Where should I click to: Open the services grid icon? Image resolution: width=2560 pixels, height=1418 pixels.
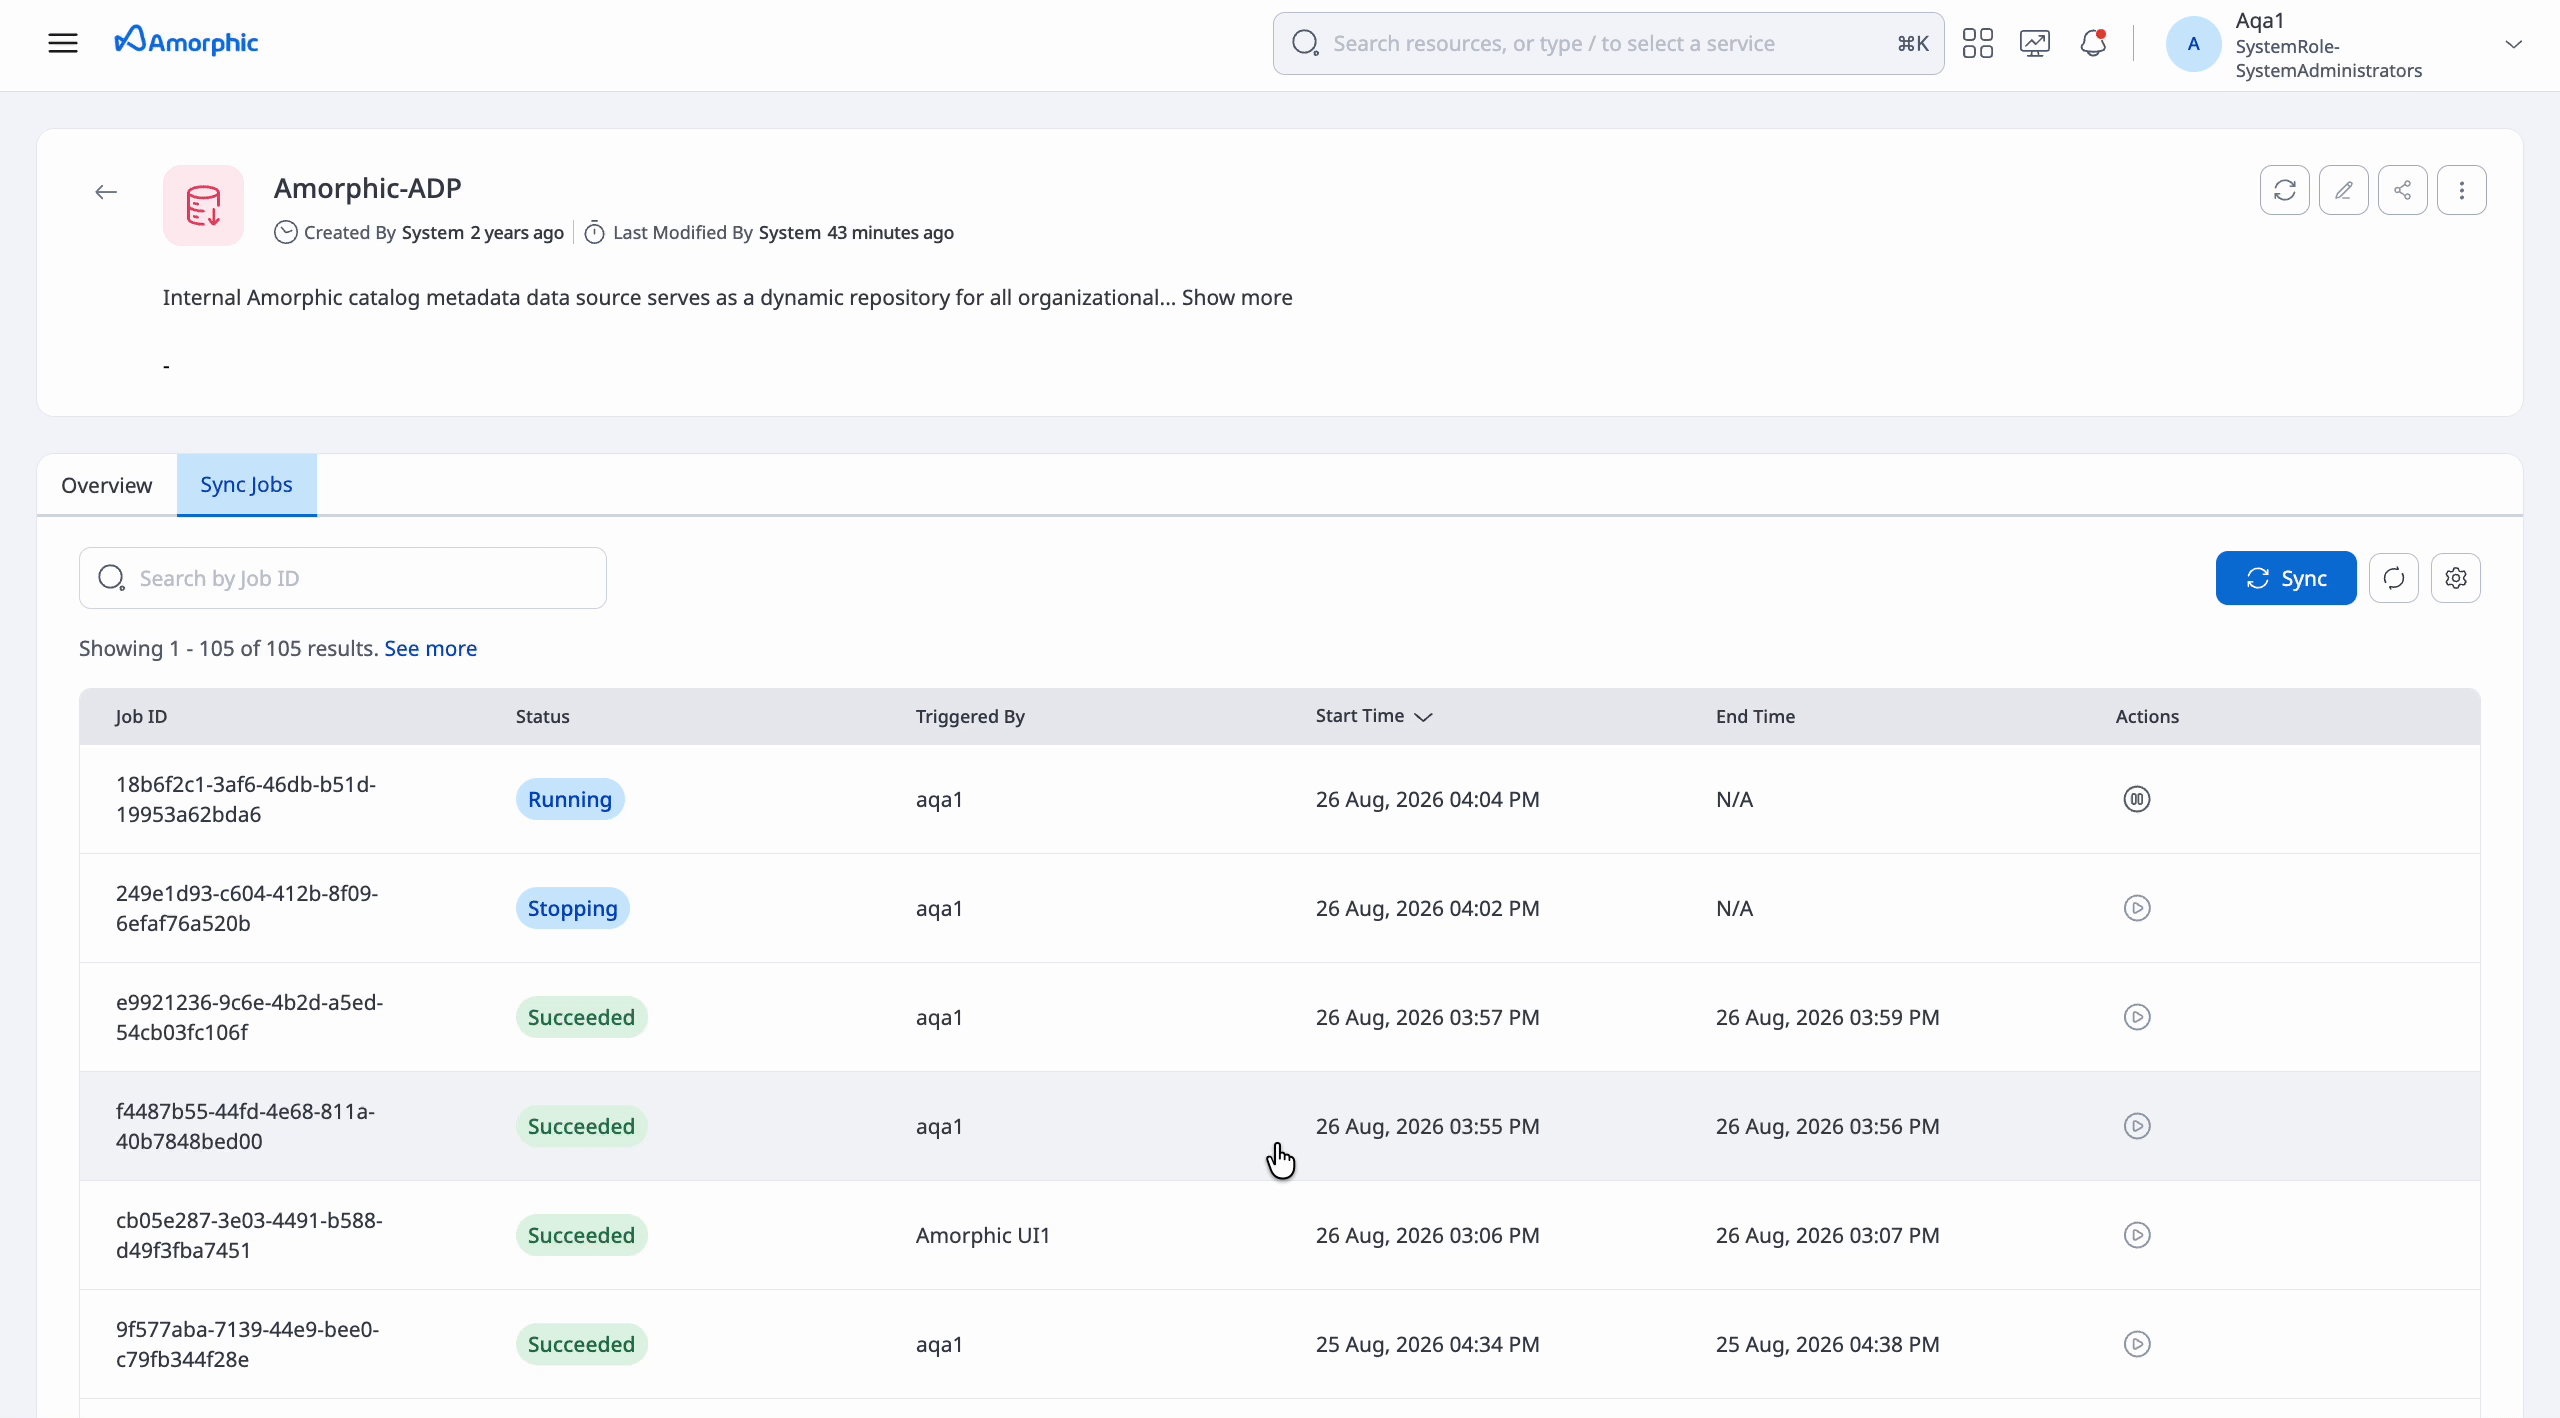[x=1977, y=43]
